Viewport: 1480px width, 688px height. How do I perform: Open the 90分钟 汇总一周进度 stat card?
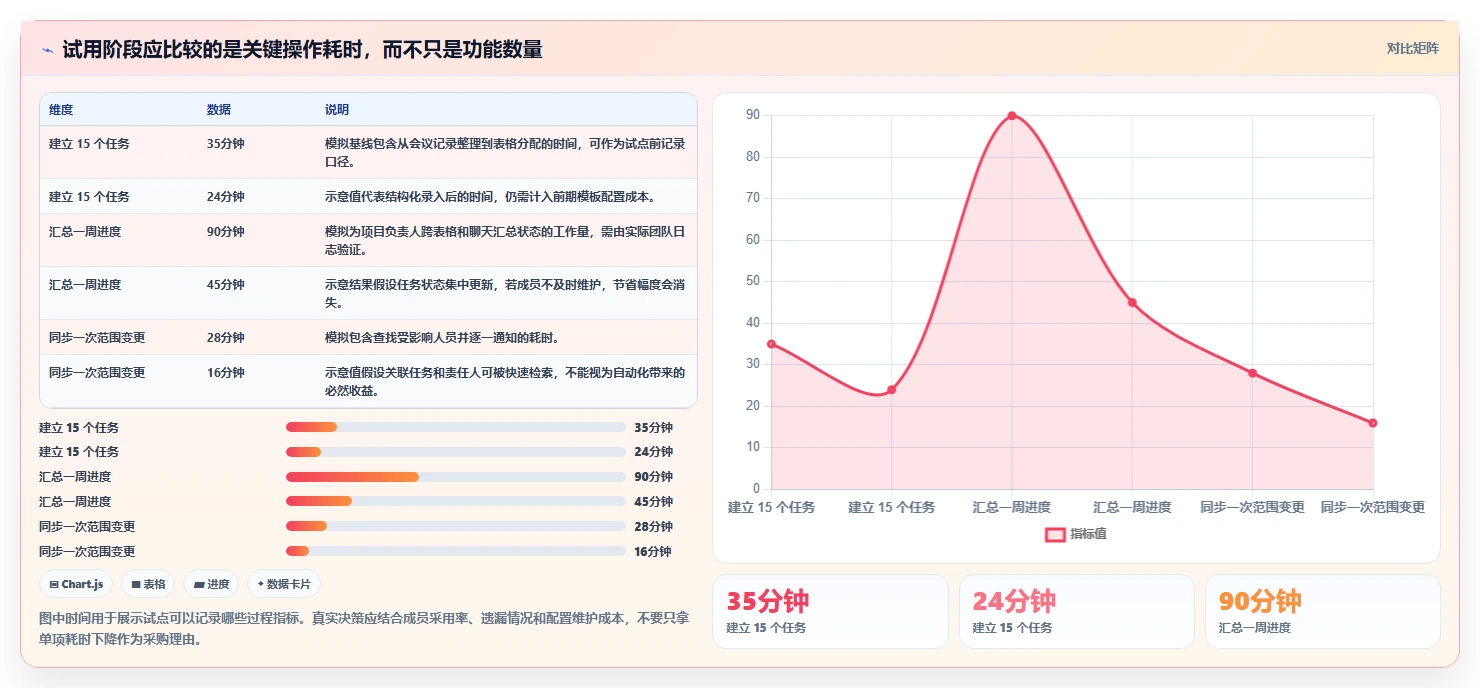(x=1322, y=612)
